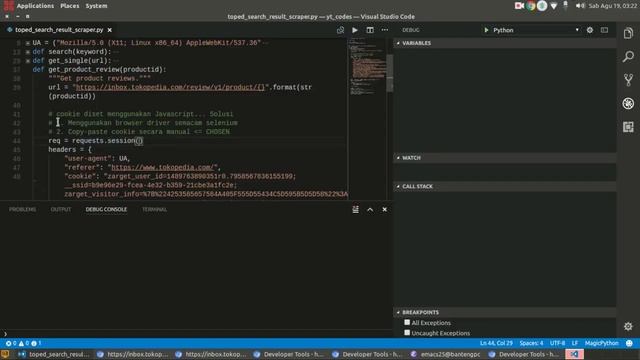Click UTF-8 encoding in status bar
The width and height of the screenshot is (640, 360).
[x=558, y=343]
